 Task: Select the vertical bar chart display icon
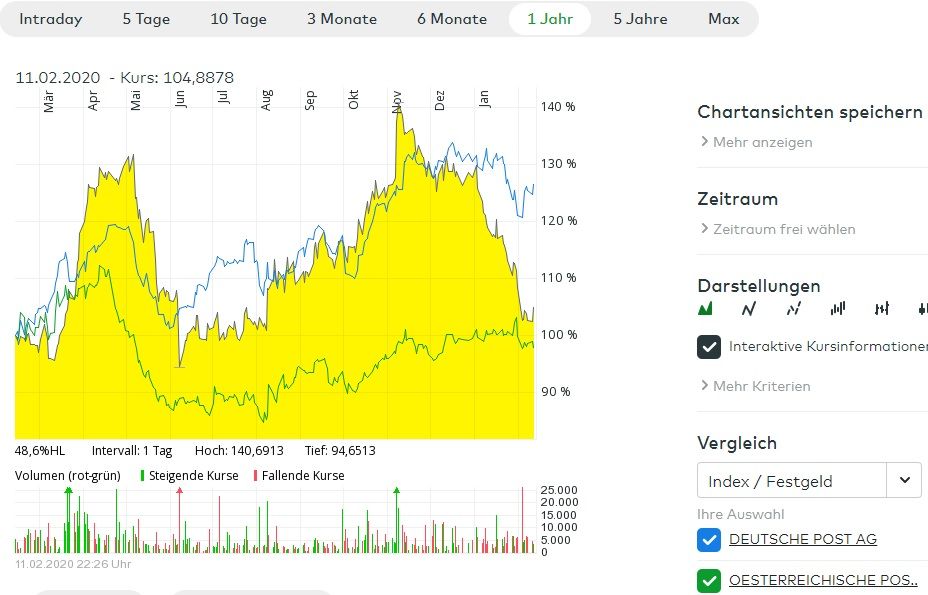[x=838, y=309]
